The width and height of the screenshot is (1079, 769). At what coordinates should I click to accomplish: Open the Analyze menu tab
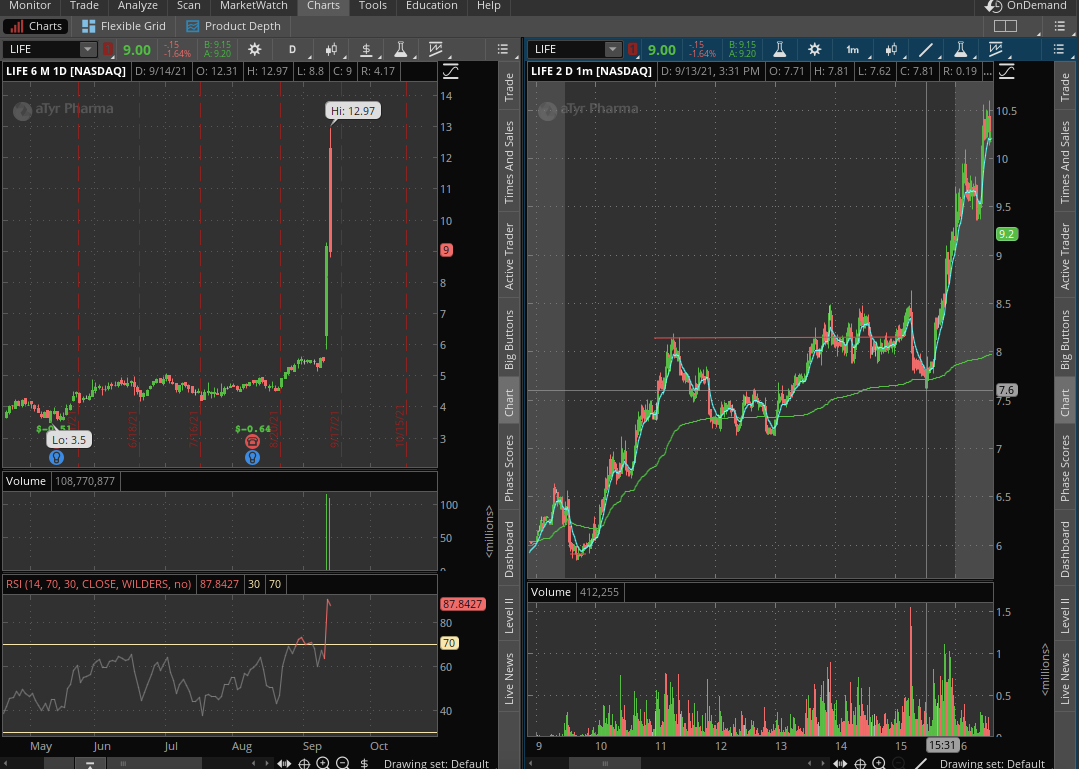click(x=137, y=6)
